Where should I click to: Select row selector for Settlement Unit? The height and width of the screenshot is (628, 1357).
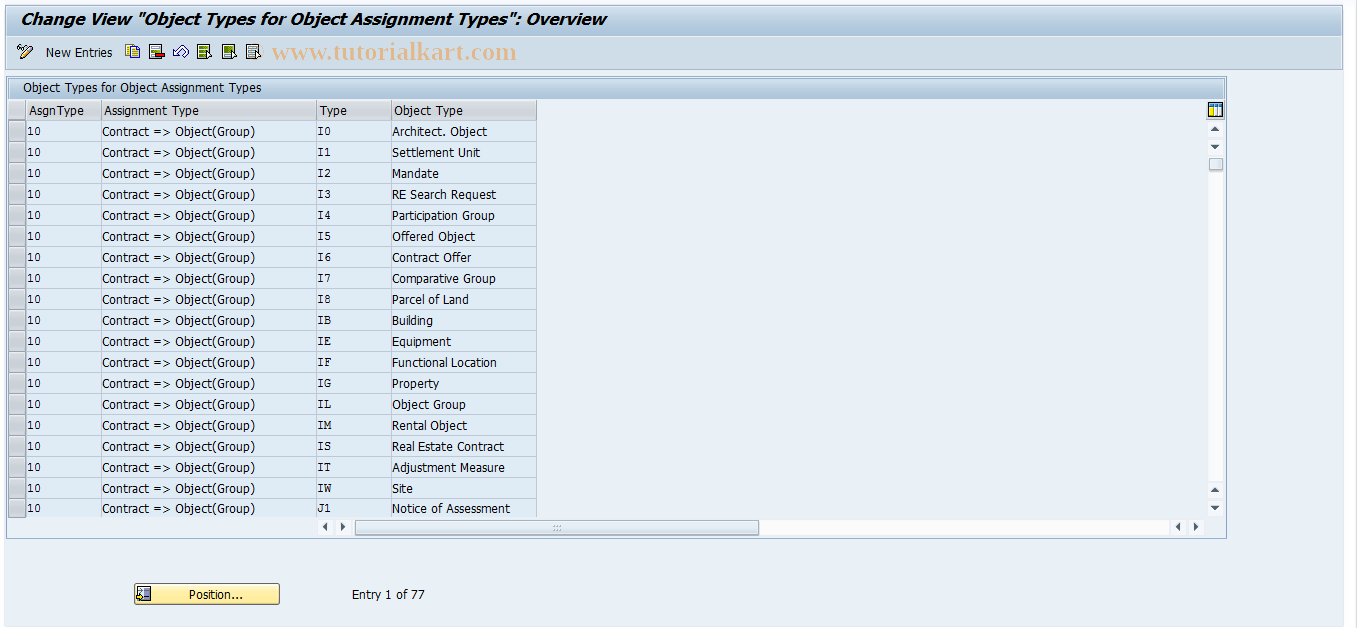pos(17,152)
